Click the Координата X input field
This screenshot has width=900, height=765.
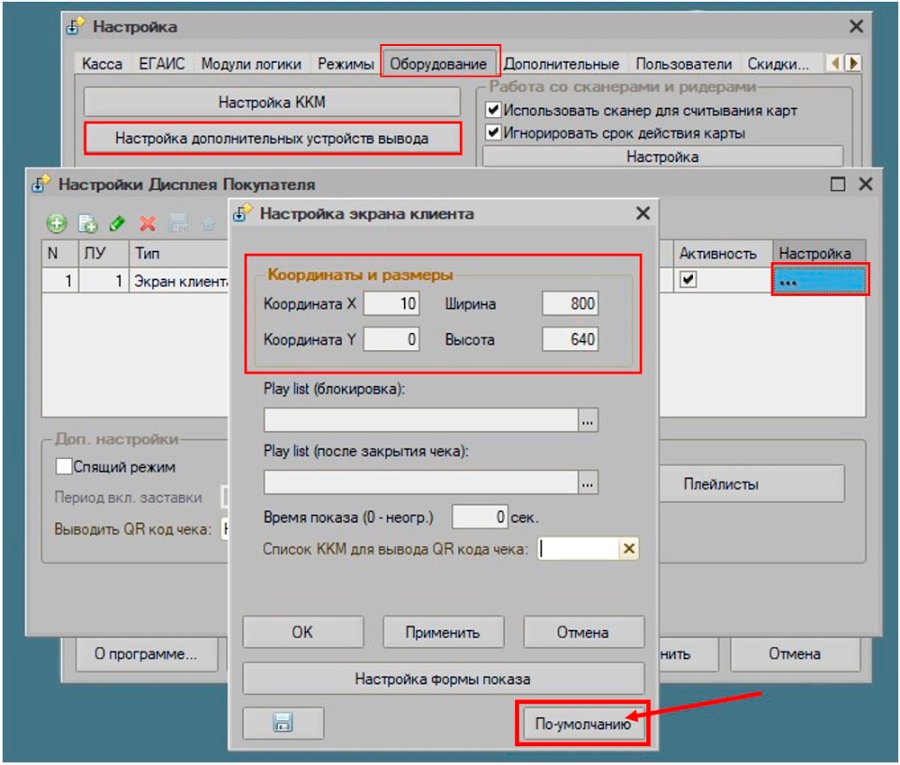click(391, 303)
